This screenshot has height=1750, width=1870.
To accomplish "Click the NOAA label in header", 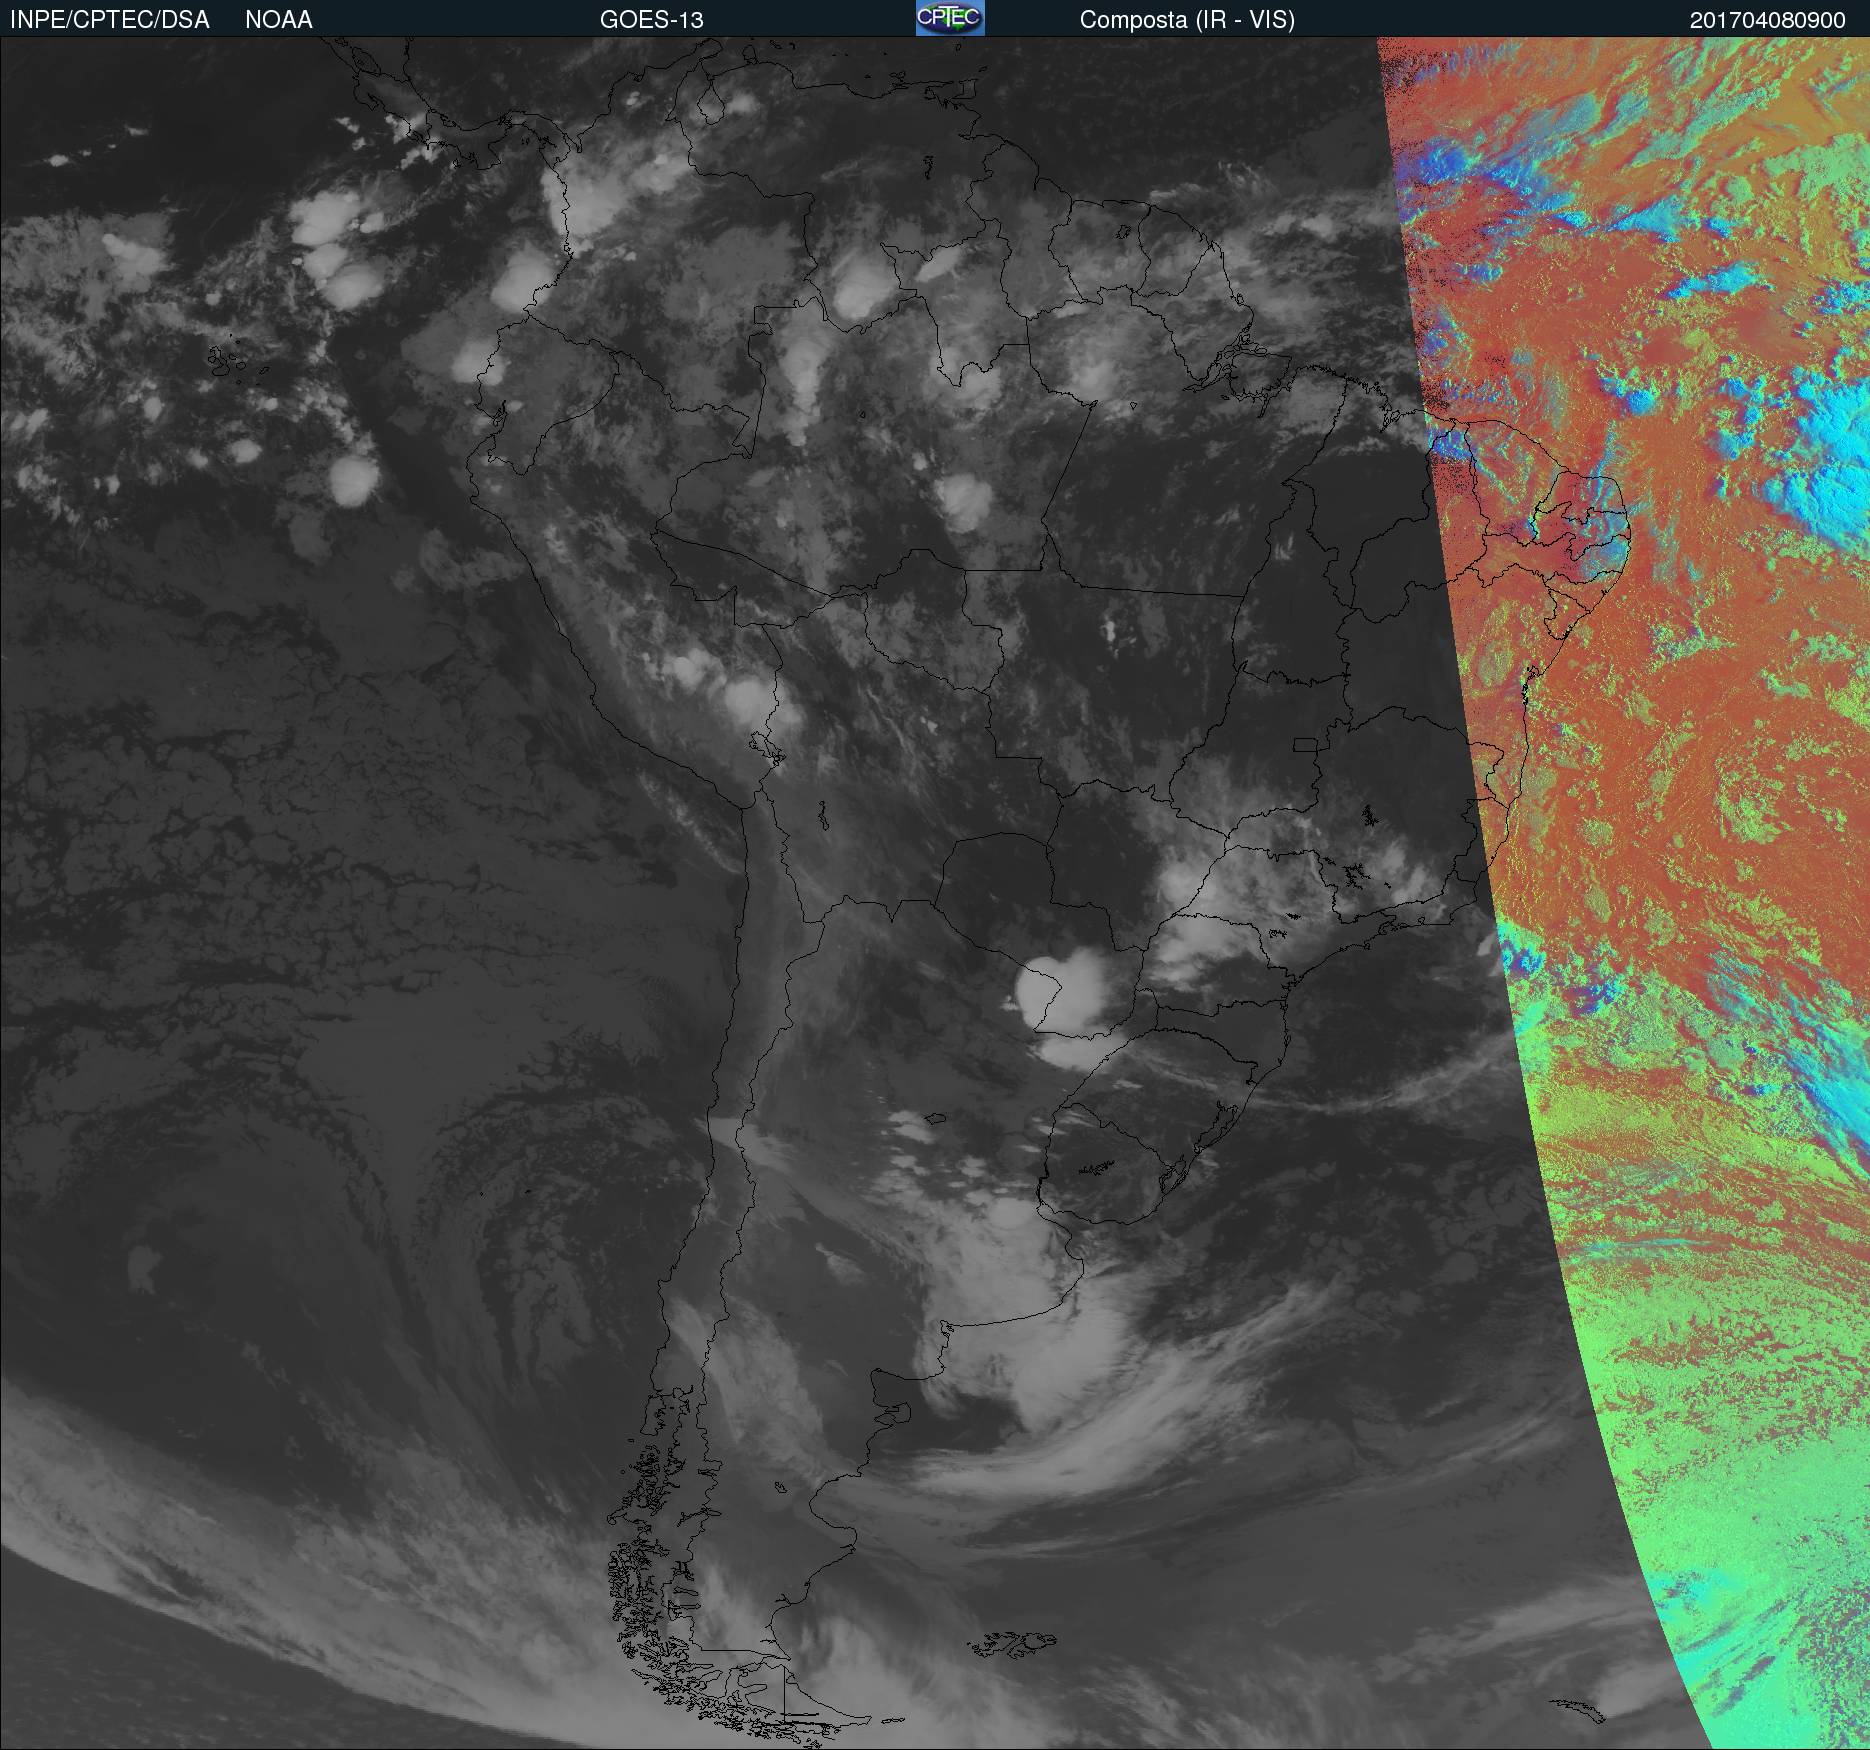I will point(279,20).
